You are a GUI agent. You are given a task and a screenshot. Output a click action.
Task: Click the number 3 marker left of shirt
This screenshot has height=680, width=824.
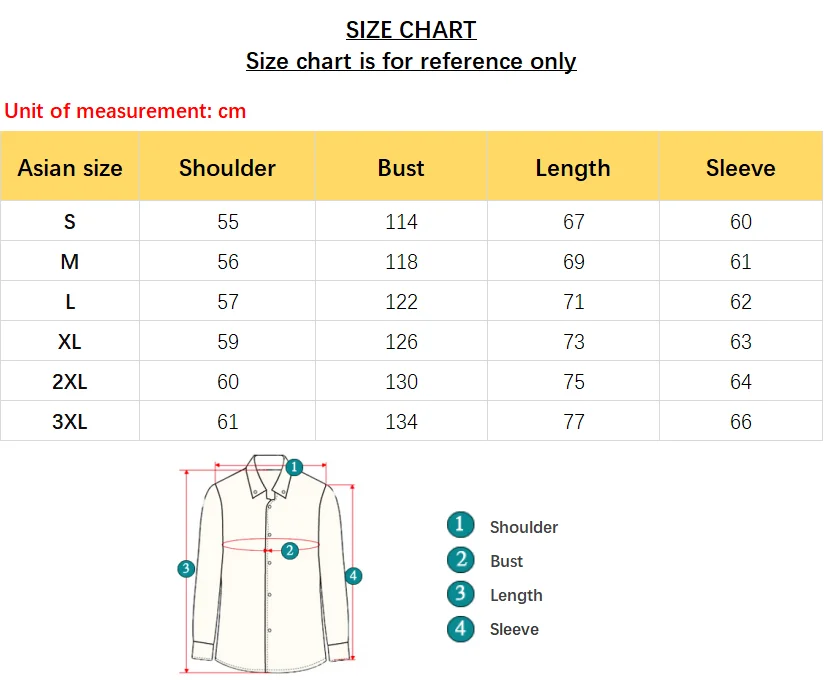[x=186, y=569]
